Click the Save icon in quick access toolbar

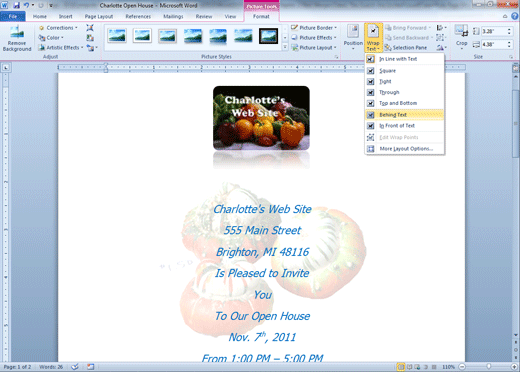pyautogui.click(x=17, y=5)
